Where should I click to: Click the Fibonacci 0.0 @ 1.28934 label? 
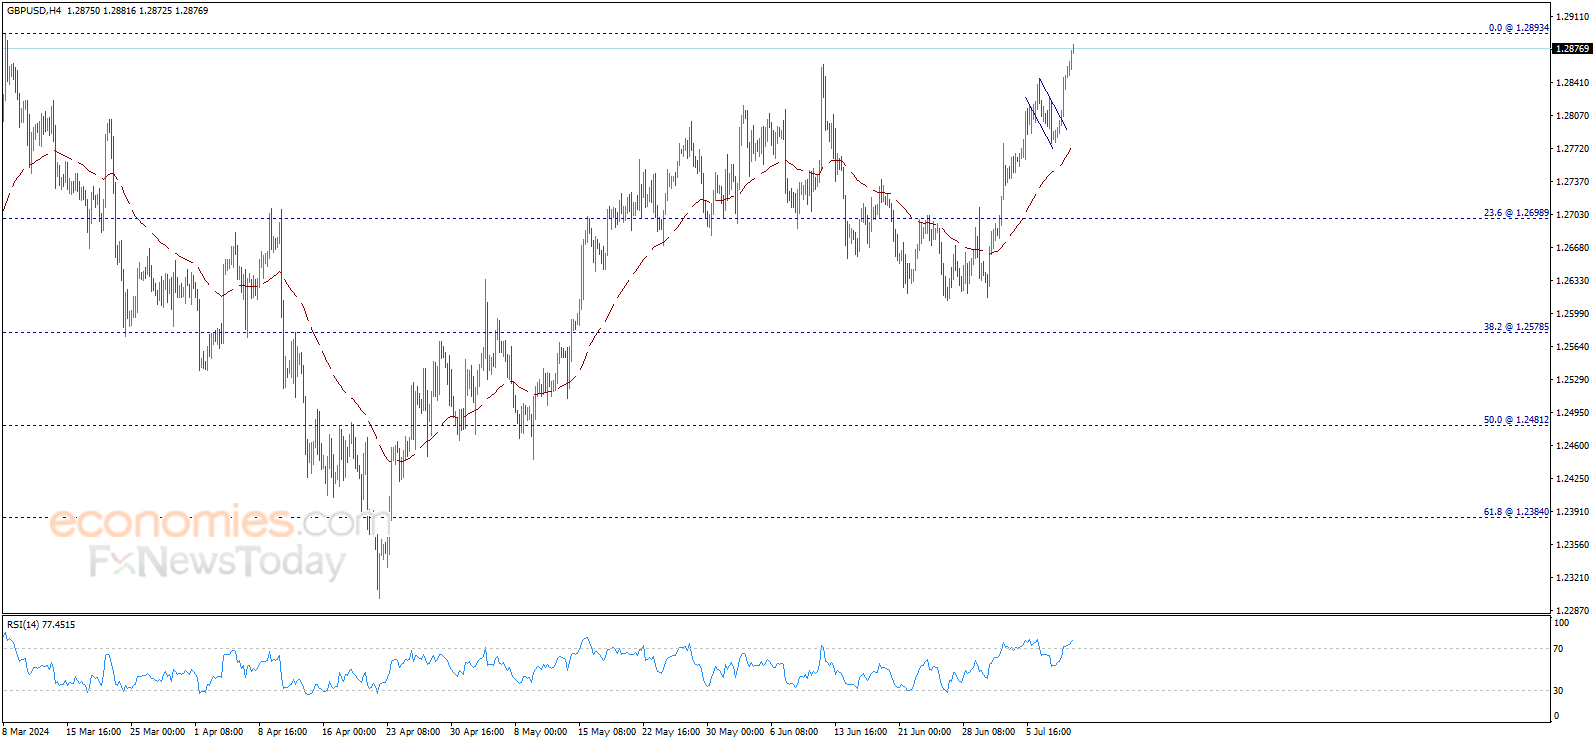[x=1518, y=28]
